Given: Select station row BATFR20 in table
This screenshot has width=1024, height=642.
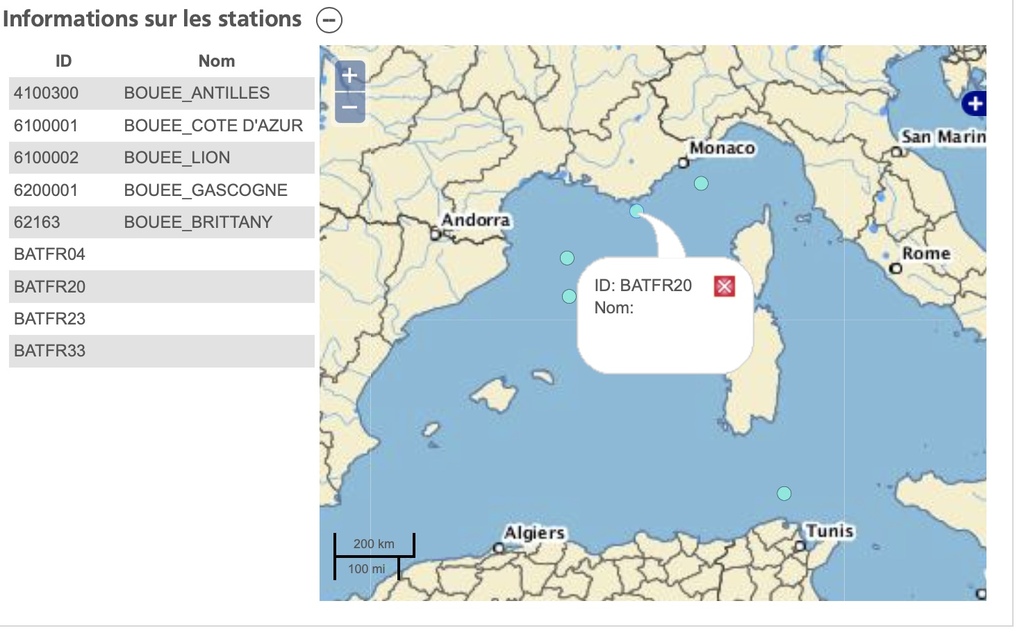Looking at the screenshot, I should click(161, 287).
